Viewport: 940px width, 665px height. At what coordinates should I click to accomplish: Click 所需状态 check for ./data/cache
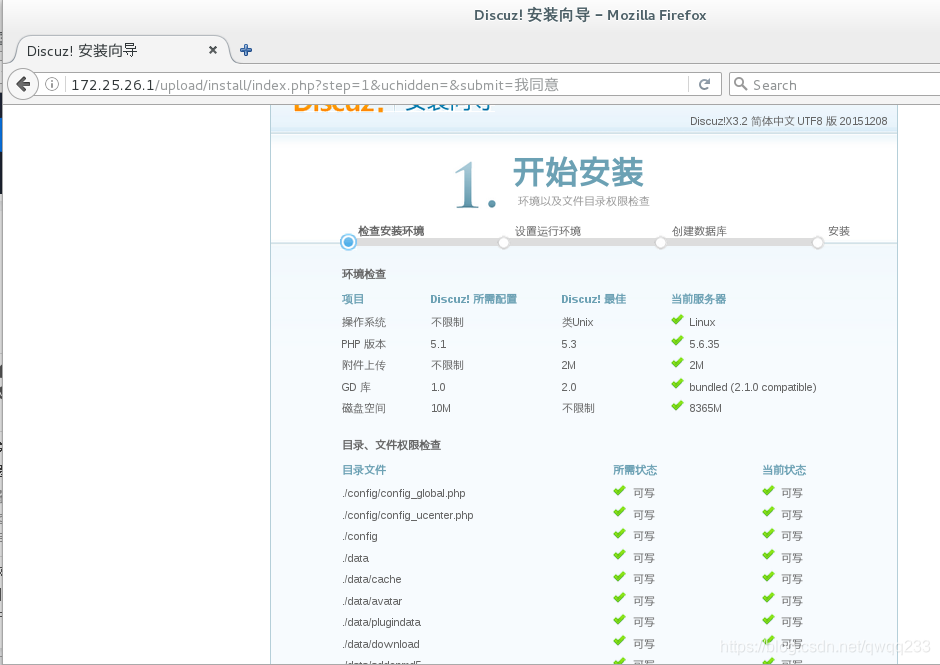tap(620, 577)
